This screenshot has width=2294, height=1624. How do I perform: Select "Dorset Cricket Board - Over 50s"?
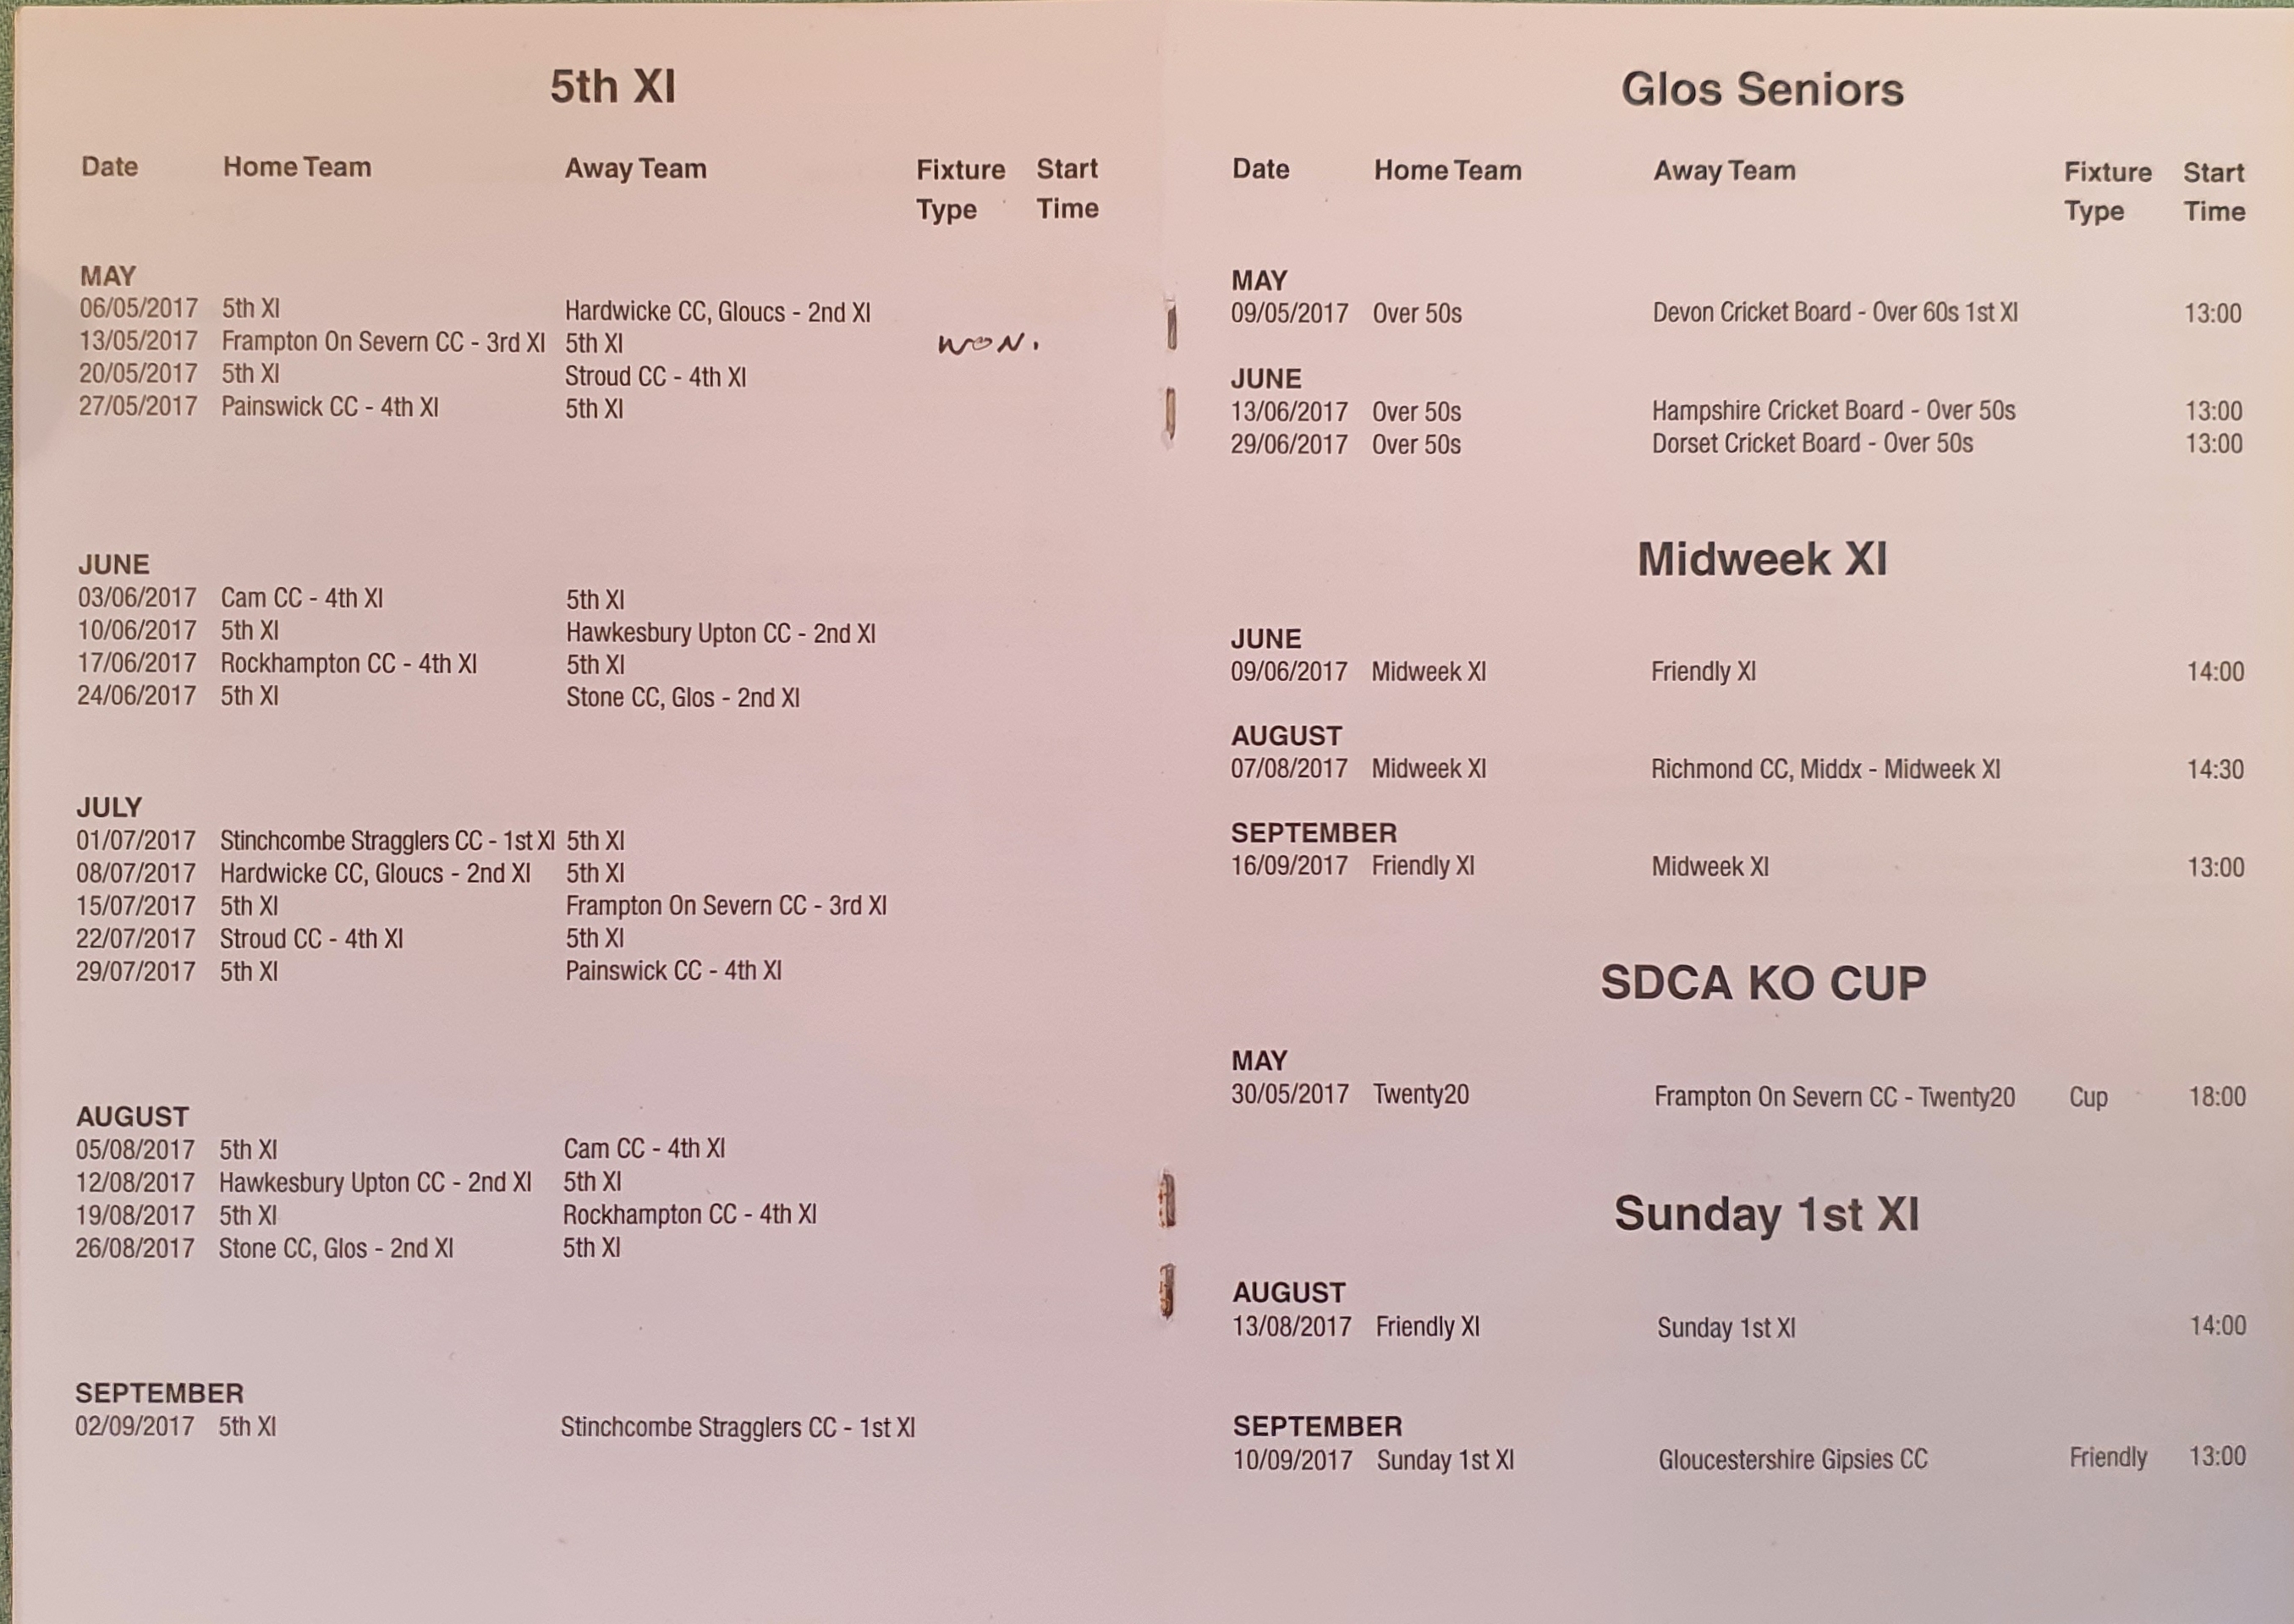tap(1811, 443)
